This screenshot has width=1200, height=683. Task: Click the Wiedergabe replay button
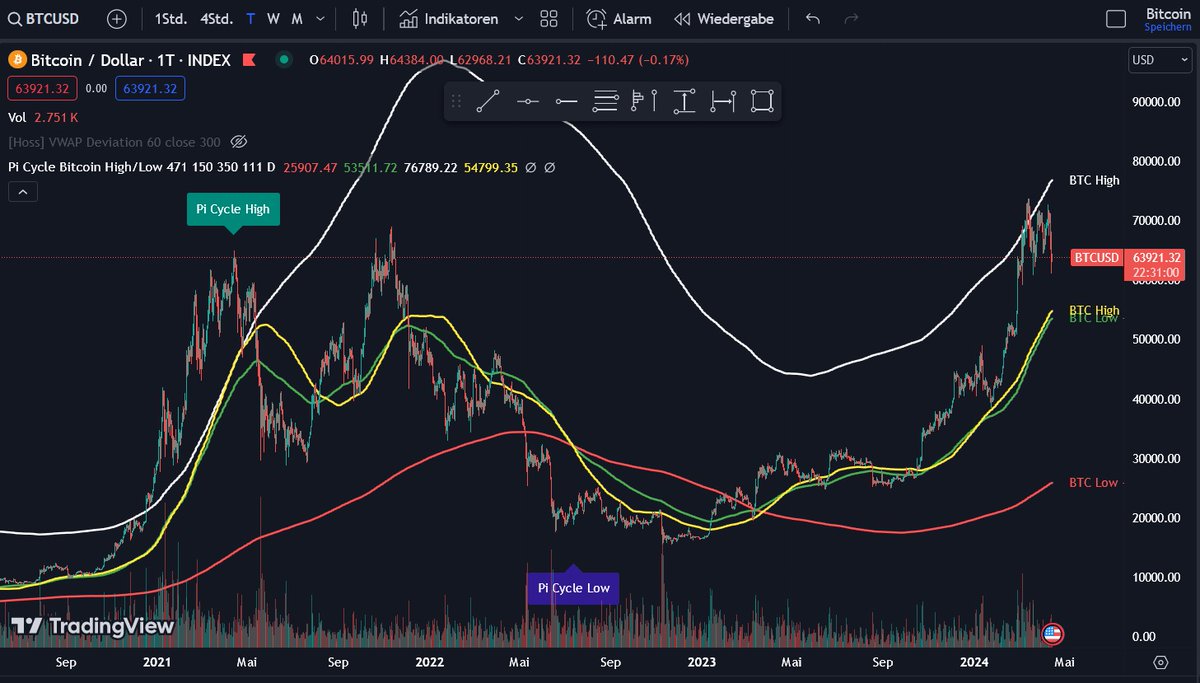[x=724, y=18]
